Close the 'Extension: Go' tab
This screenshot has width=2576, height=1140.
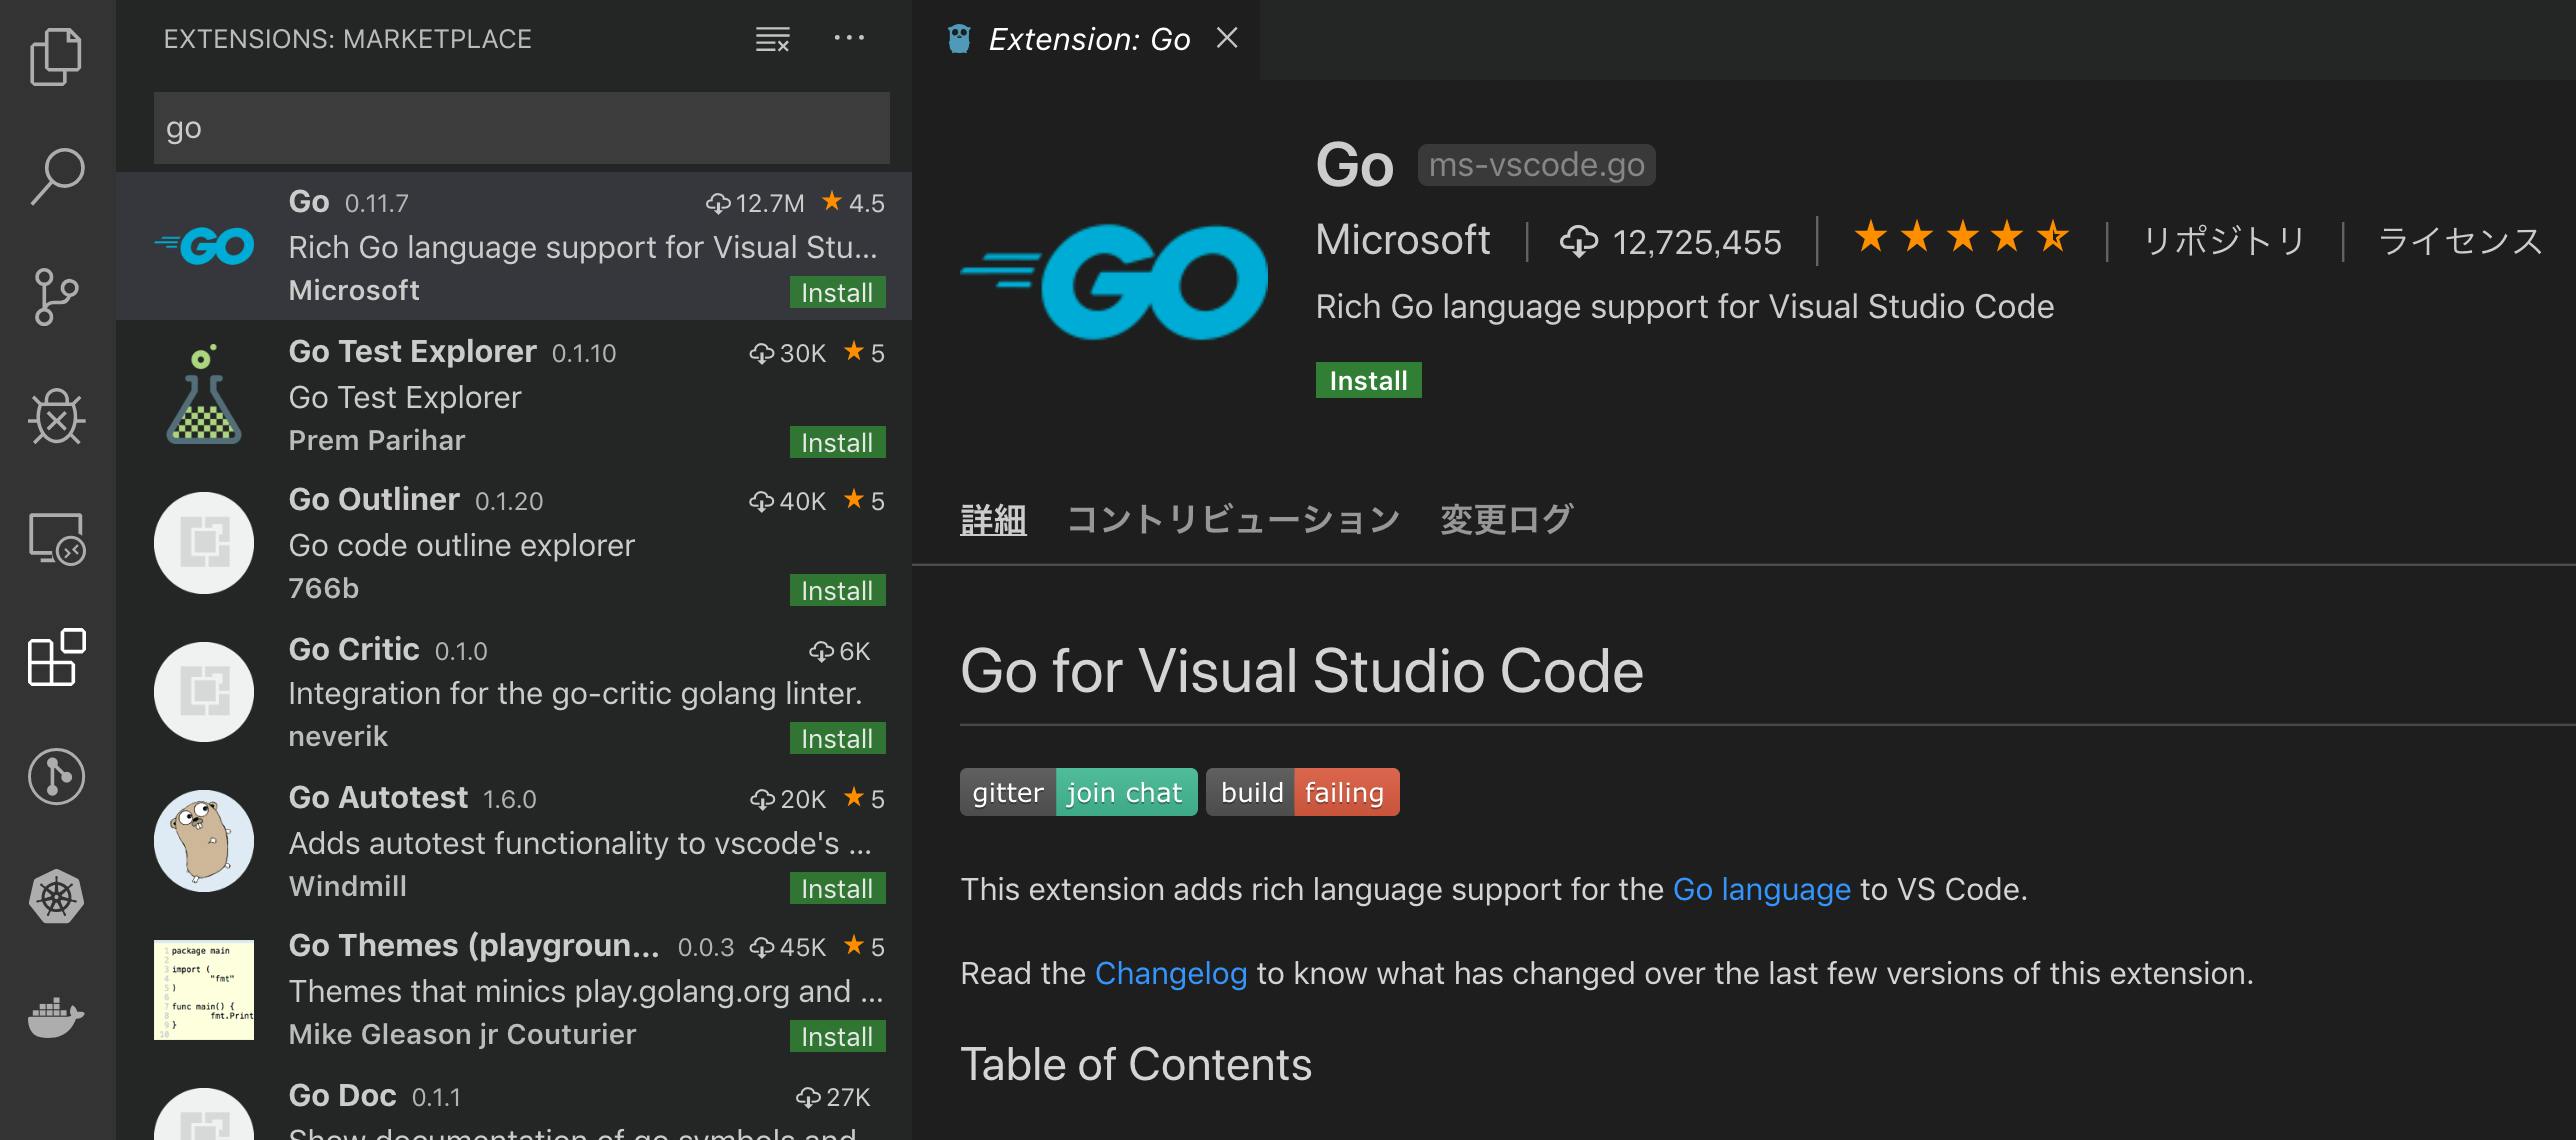coord(1227,38)
